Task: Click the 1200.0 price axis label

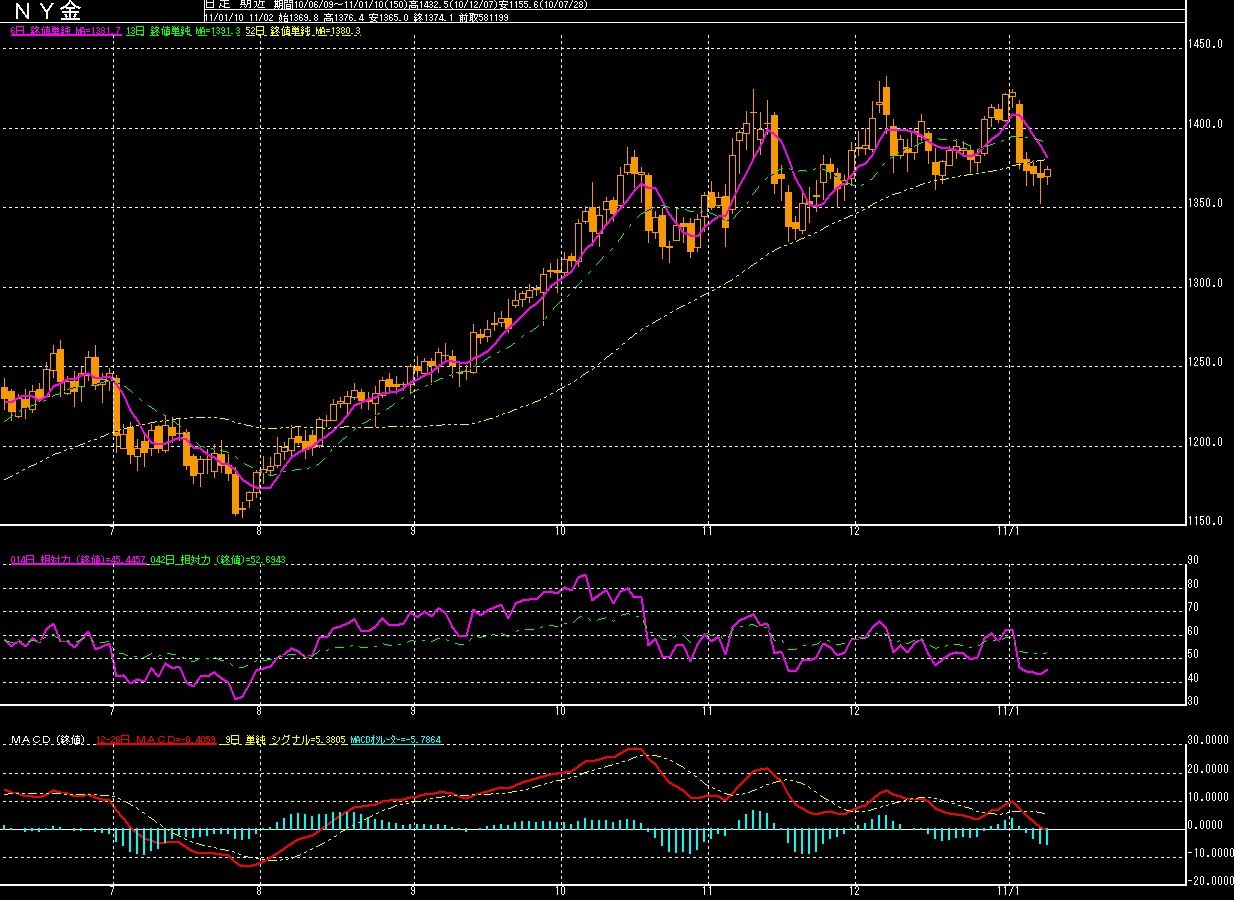Action: point(1207,442)
